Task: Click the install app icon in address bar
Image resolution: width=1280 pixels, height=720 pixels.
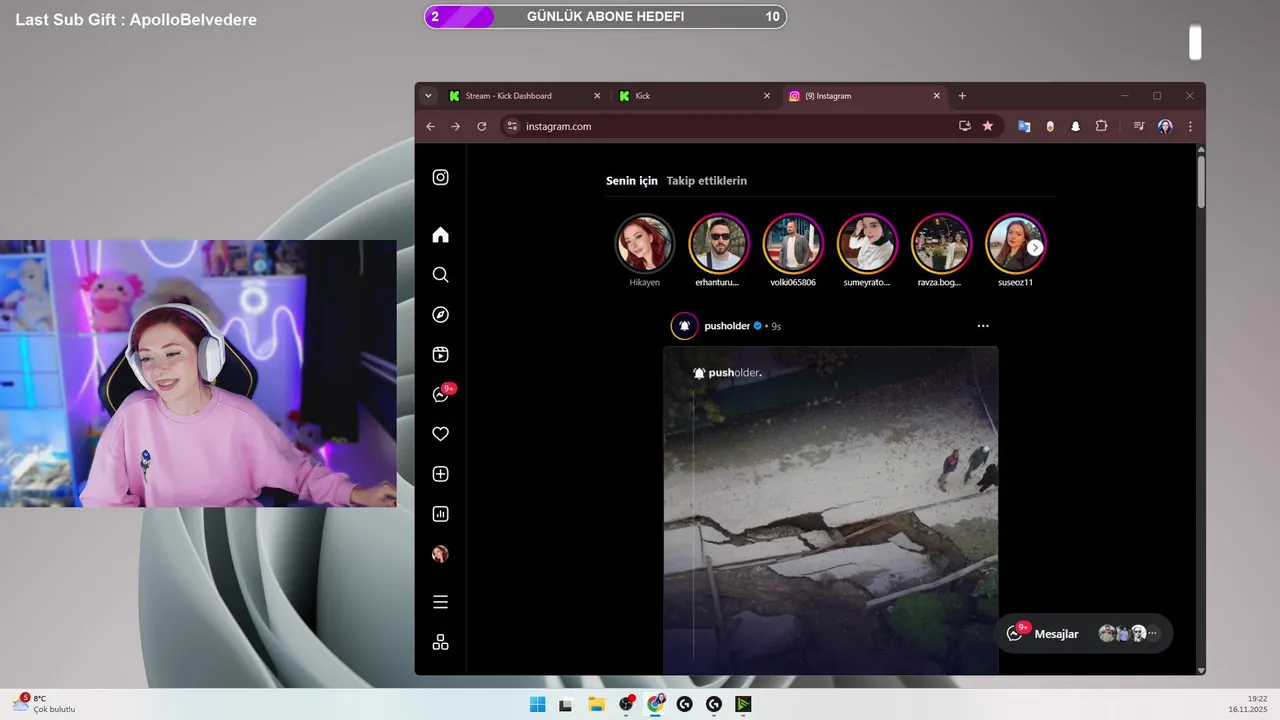Action: (964, 126)
